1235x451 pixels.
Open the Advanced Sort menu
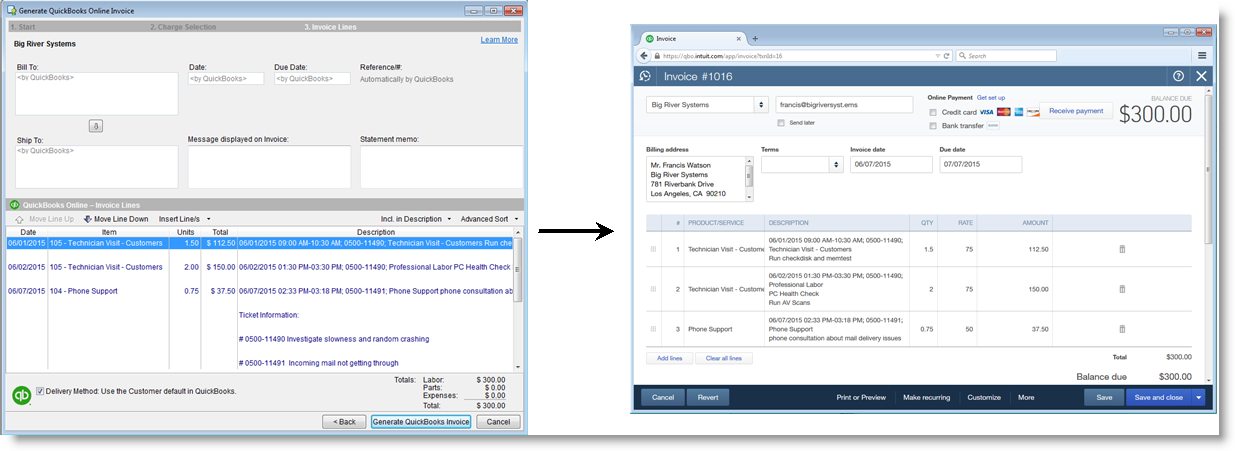click(488, 219)
